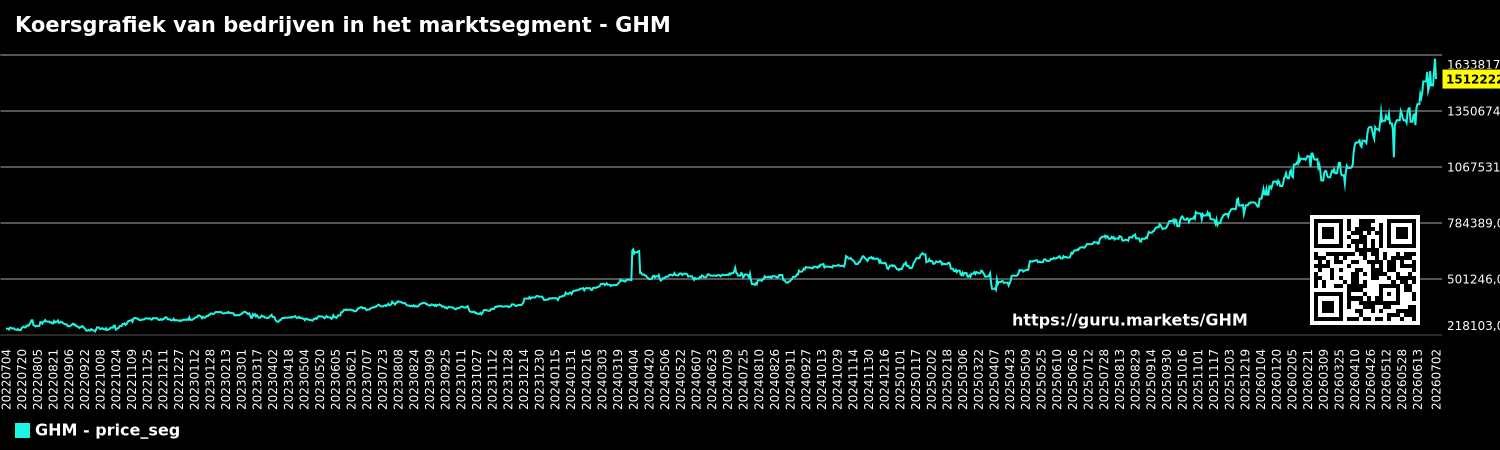Select the 1633817 y-axis label
Viewport: 1500px width, 450px height.
(1473, 65)
